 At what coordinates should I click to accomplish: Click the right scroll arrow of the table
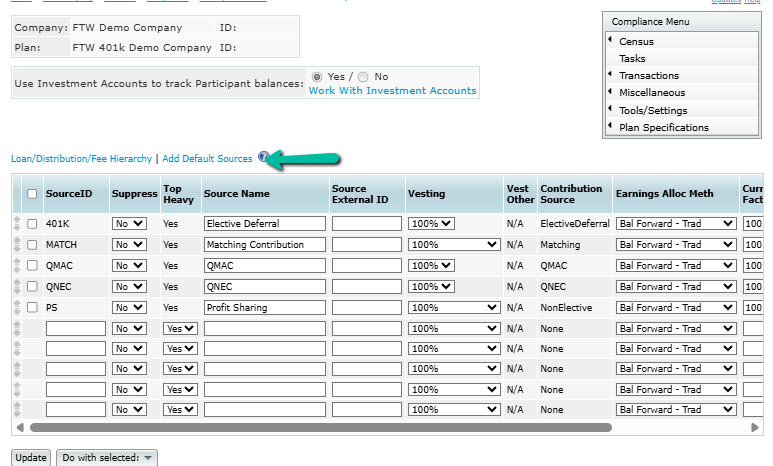click(x=754, y=428)
